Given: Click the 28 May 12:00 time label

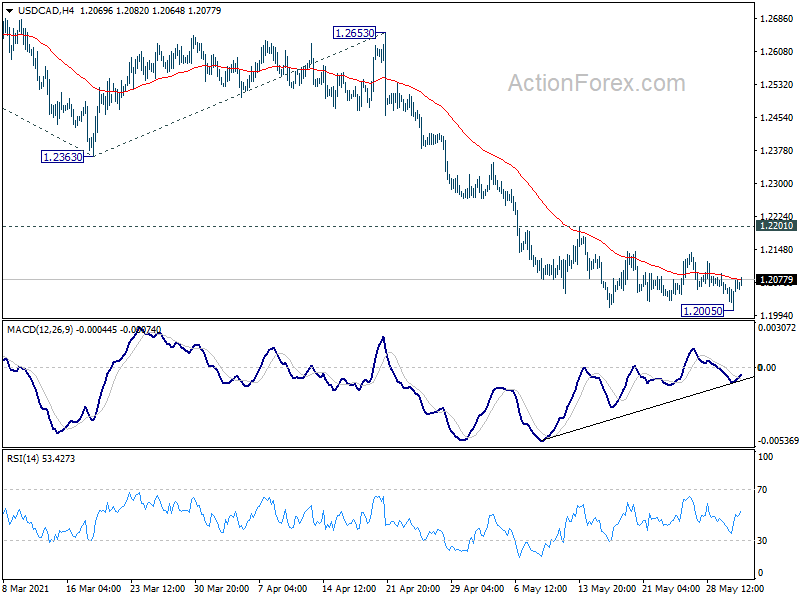Looking at the screenshot, I should click(x=735, y=588).
